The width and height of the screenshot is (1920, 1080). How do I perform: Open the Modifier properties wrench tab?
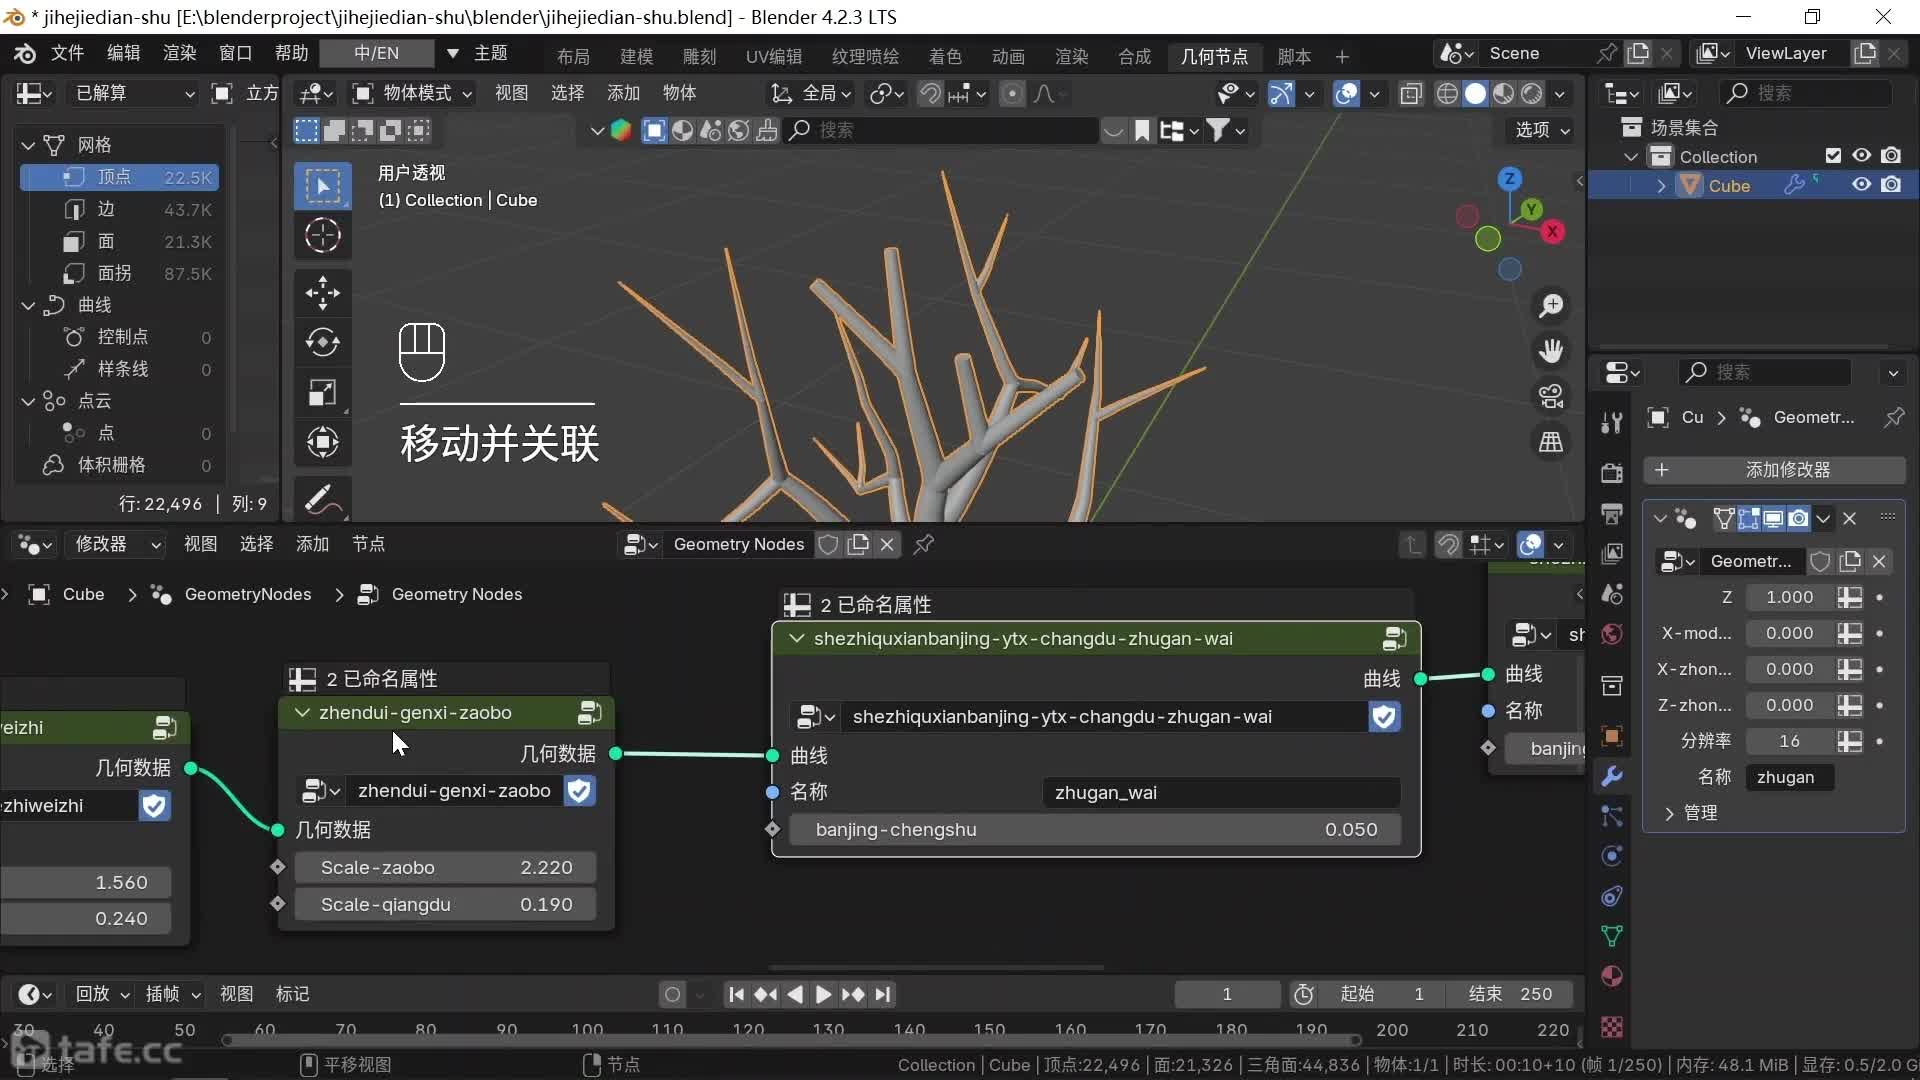pos(1612,777)
